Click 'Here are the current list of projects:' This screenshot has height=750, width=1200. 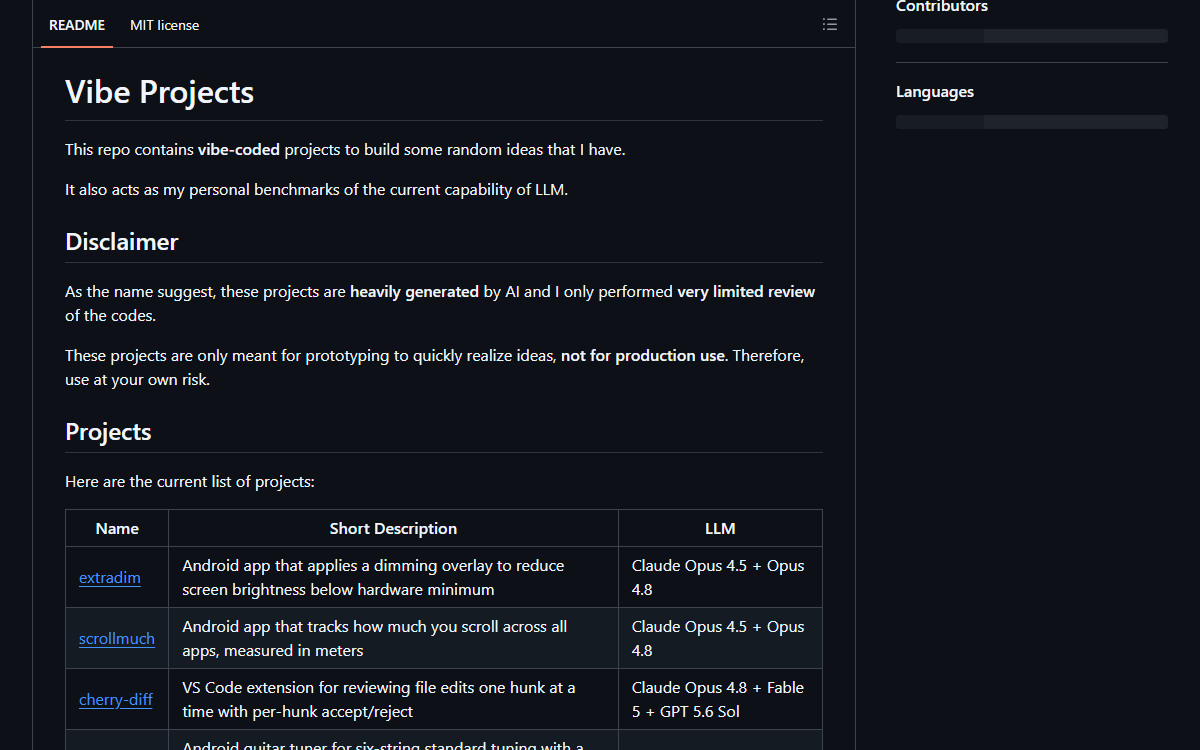tap(190, 482)
